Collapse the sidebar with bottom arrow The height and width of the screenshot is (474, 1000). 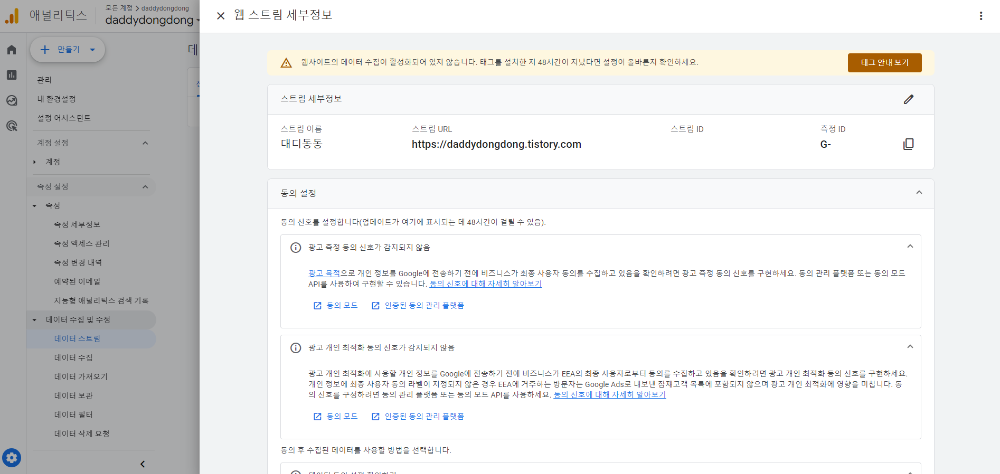point(143,464)
